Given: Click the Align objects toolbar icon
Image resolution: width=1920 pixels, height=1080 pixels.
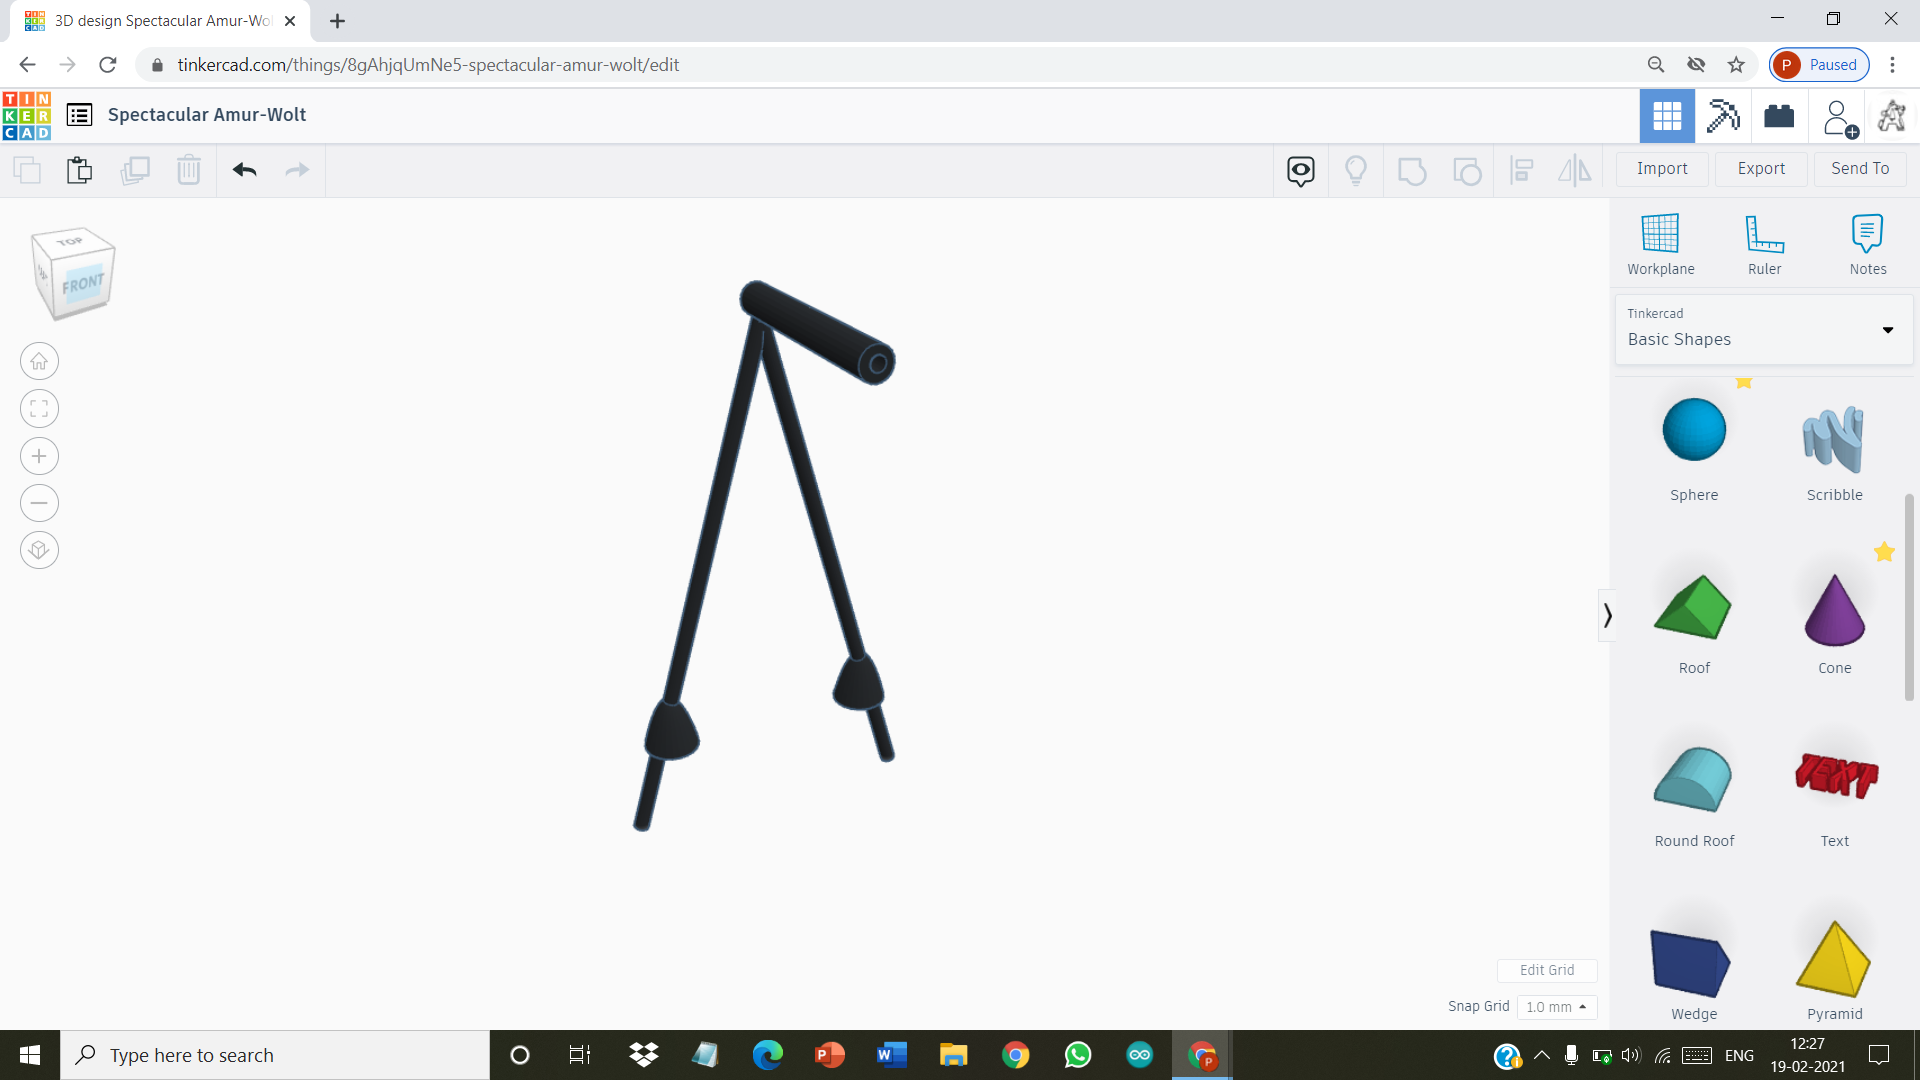Looking at the screenshot, I should coord(1521,170).
